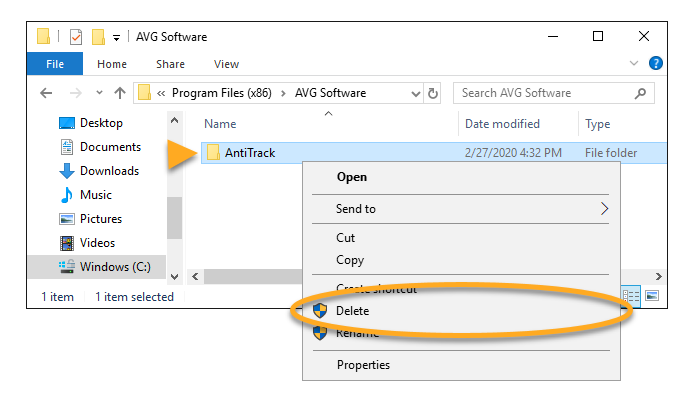Click navigation pane scroll down arrow

coord(175,277)
